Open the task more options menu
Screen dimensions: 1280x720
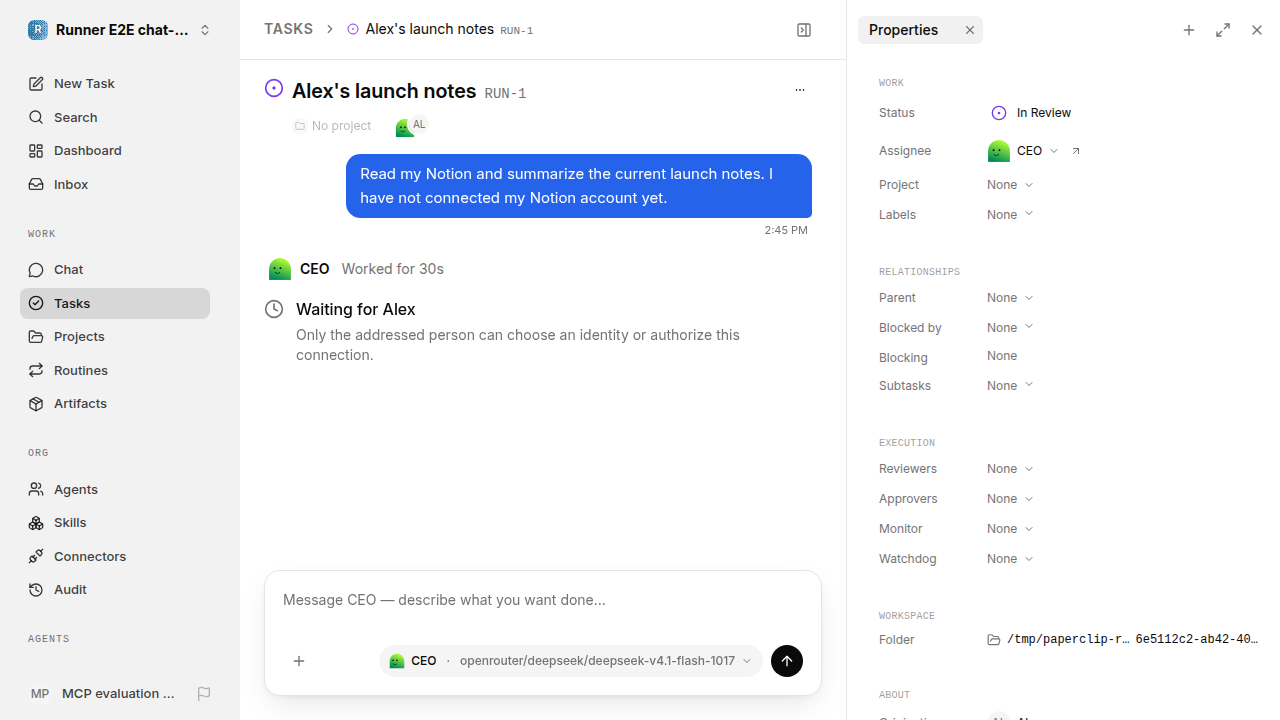(x=800, y=90)
